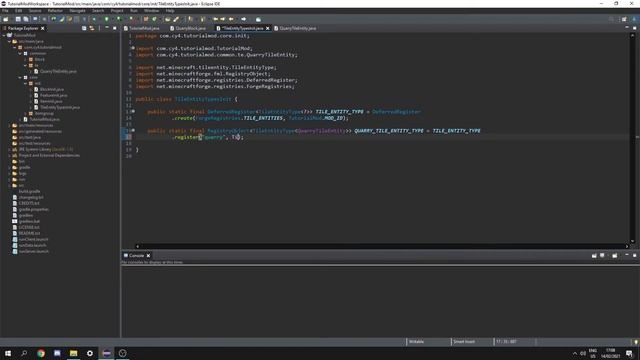This screenshot has width=640, height=360.
Task: Click the Writable status bar entry
Action: (x=416, y=342)
